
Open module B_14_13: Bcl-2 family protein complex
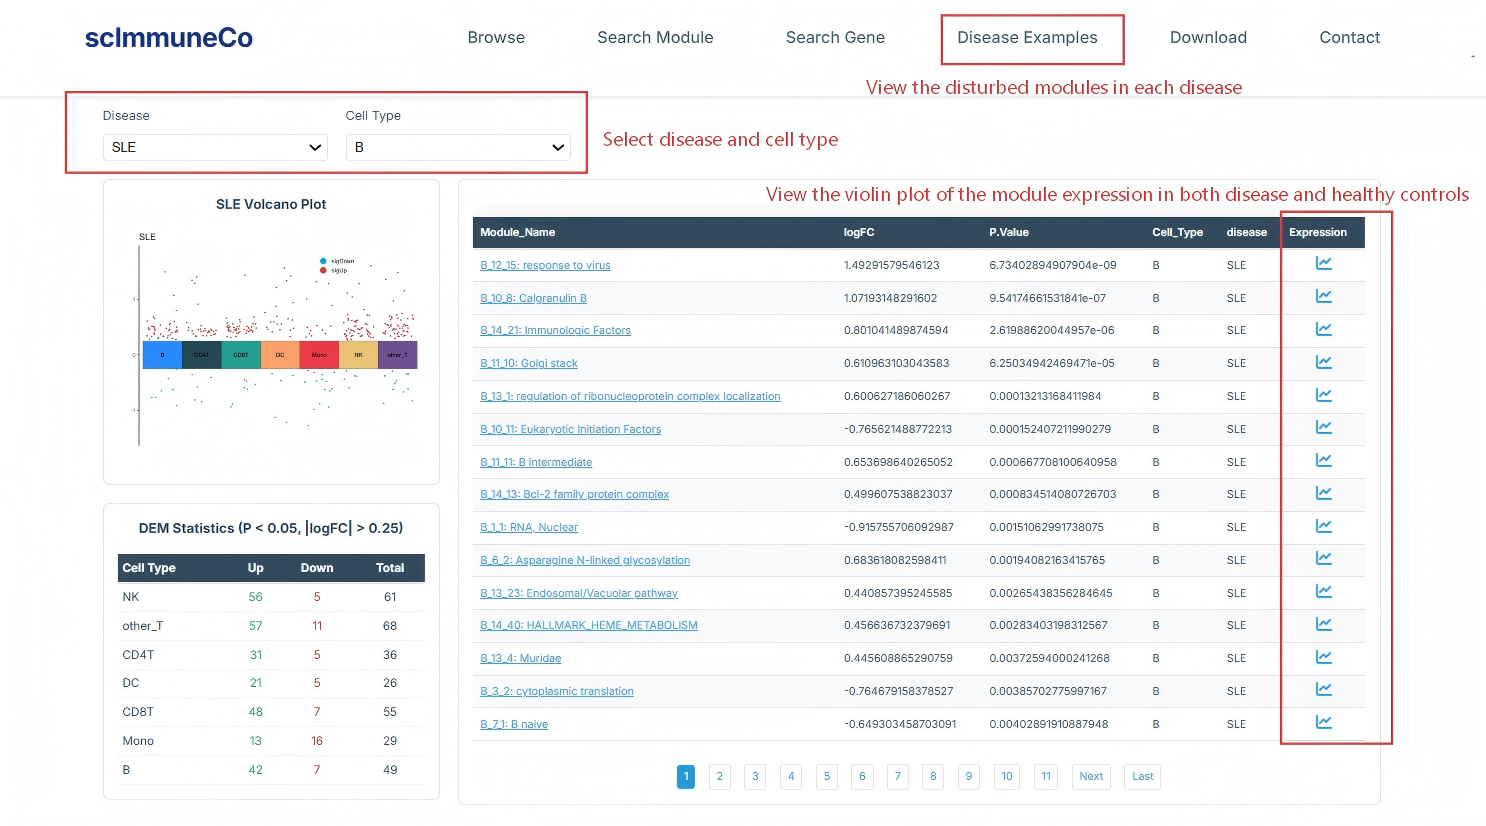[x=574, y=494]
